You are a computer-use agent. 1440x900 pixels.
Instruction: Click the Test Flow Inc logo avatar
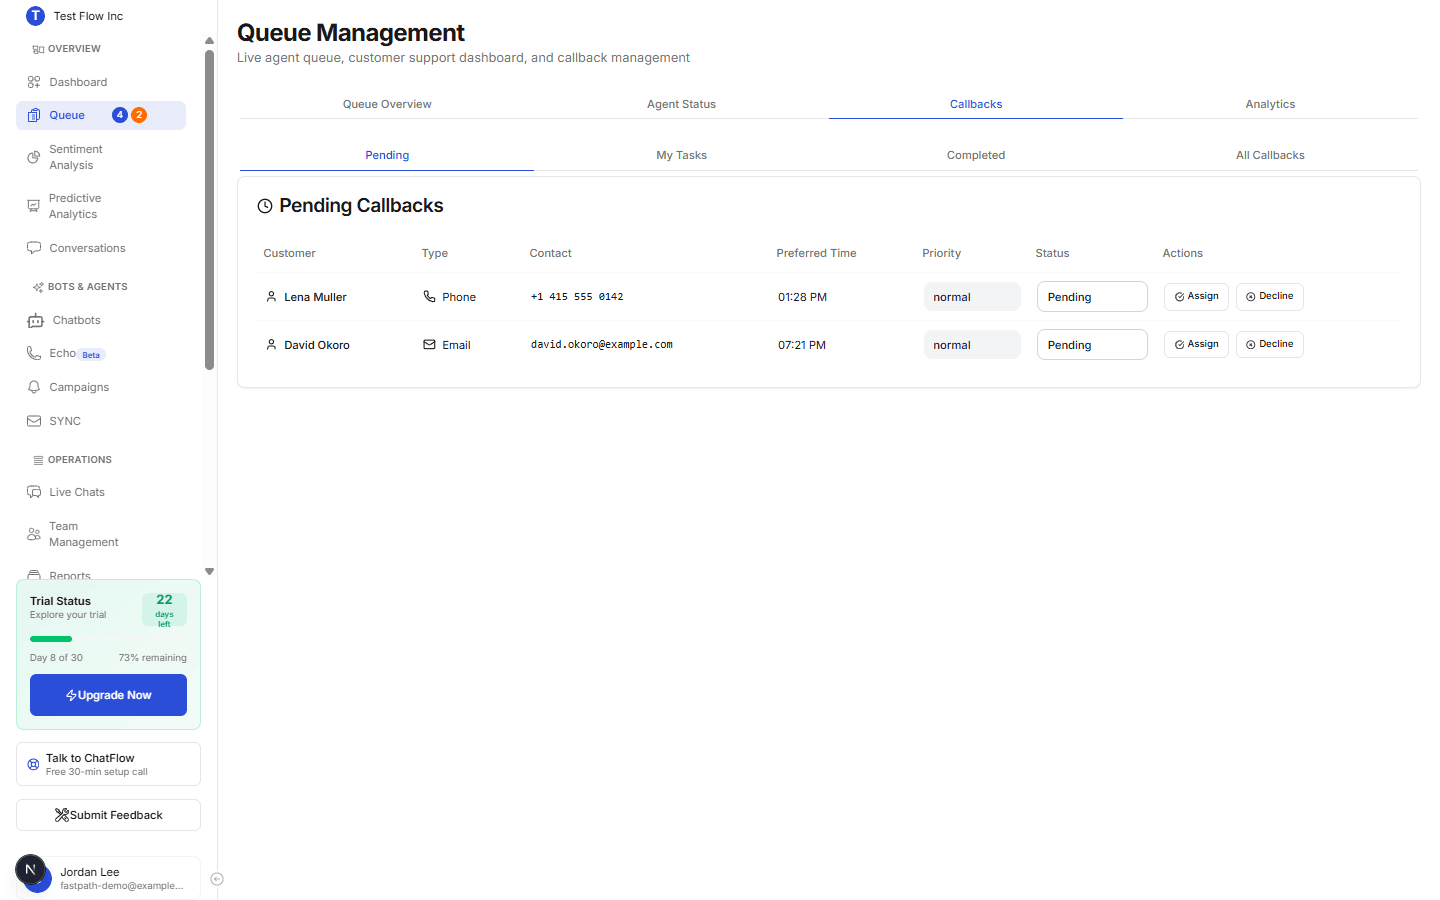click(x=36, y=16)
